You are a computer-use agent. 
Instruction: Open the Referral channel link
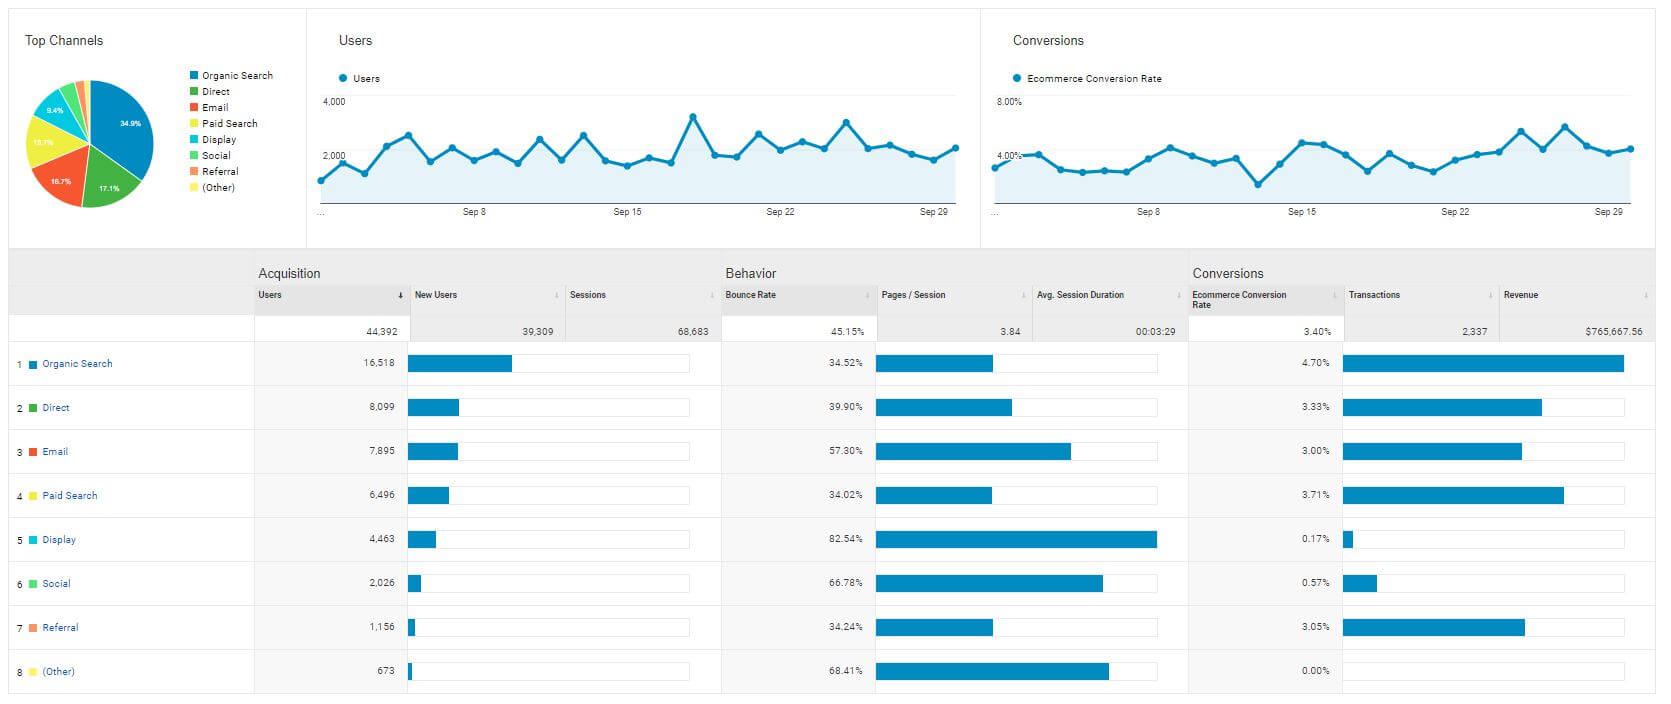[x=60, y=628]
